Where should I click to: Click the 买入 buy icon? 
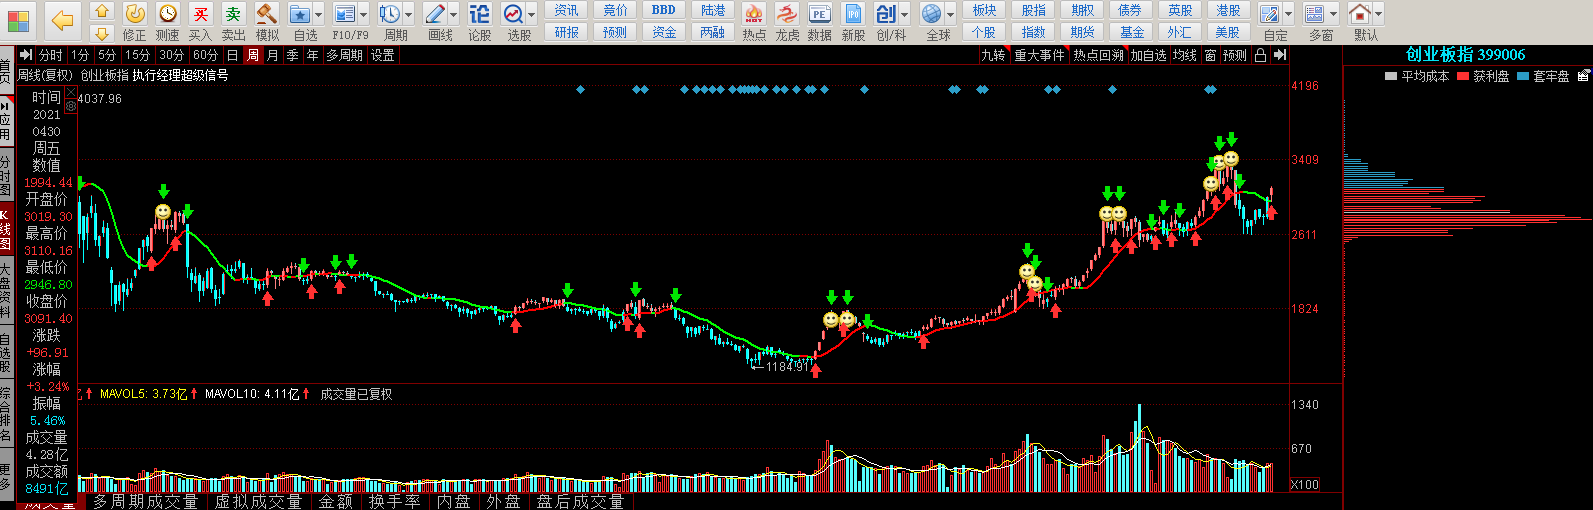(201, 13)
